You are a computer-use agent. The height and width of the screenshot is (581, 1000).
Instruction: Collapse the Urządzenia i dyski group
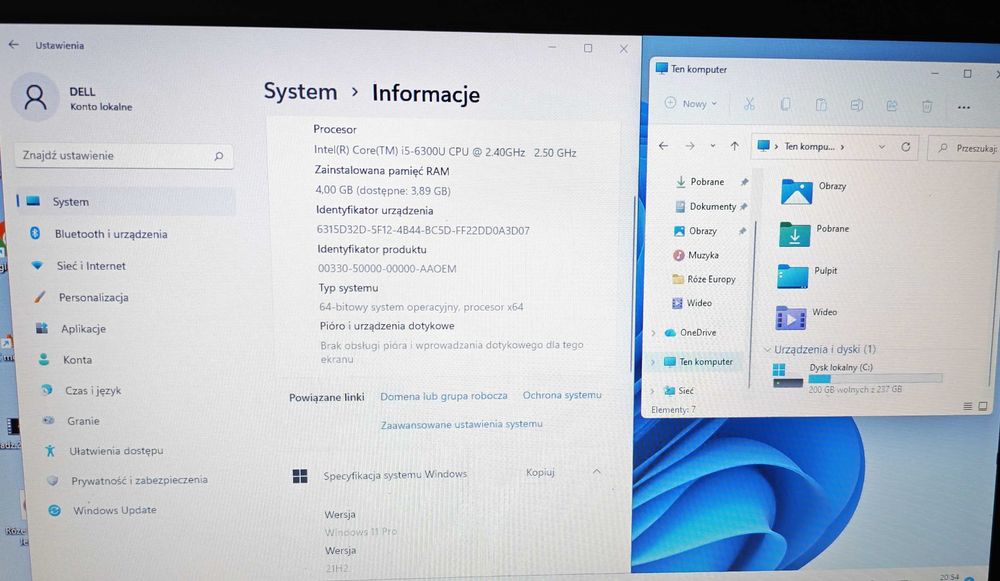click(x=767, y=349)
